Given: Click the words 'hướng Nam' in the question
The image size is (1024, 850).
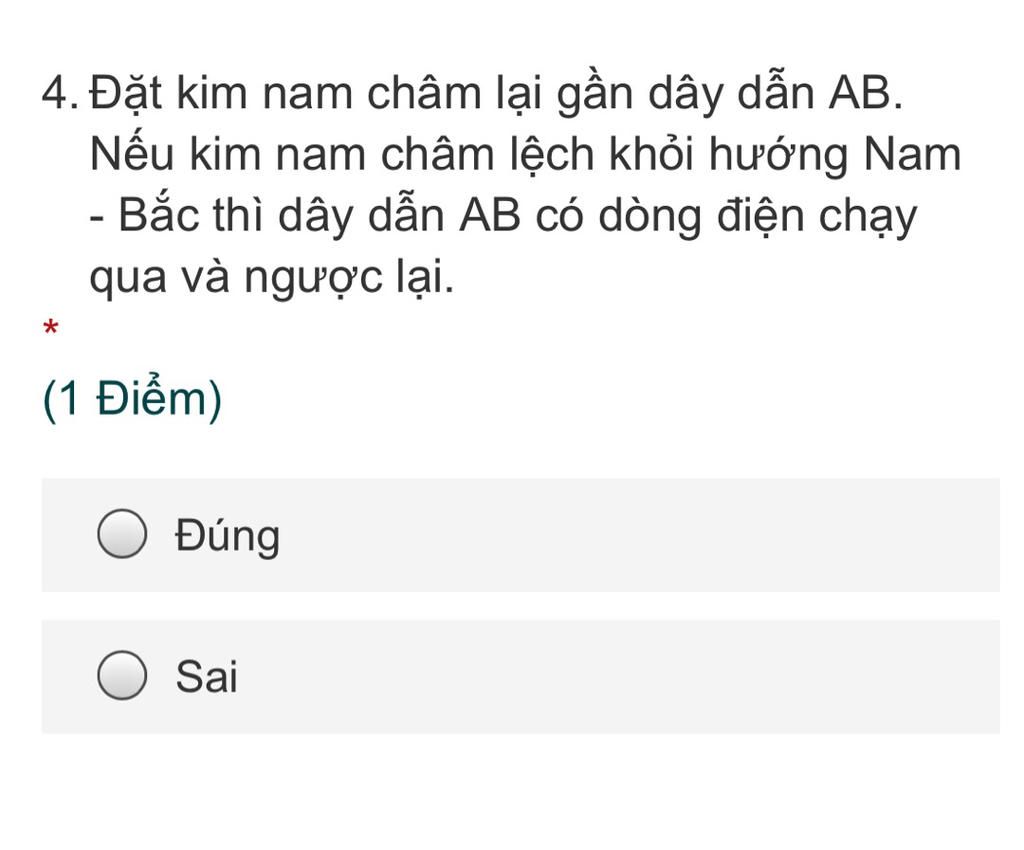Looking at the screenshot, I should tap(835, 155).
